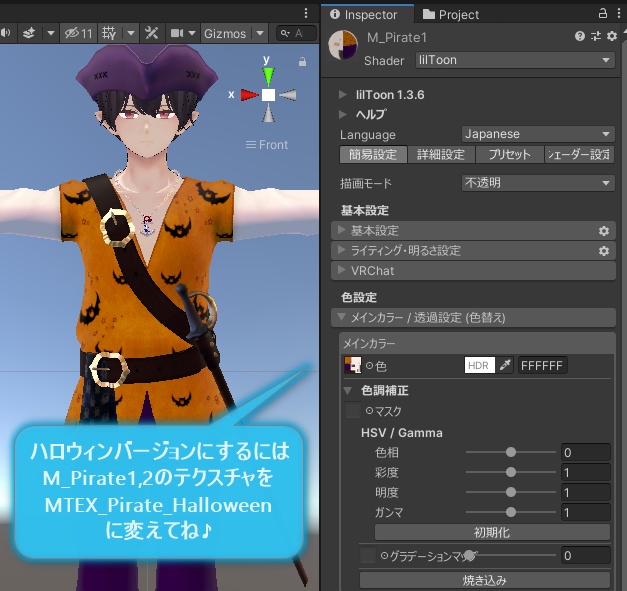Open 描画モード 不透明 dropdown
Image resolution: width=627 pixels, height=591 pixels.
coord(538,183)
